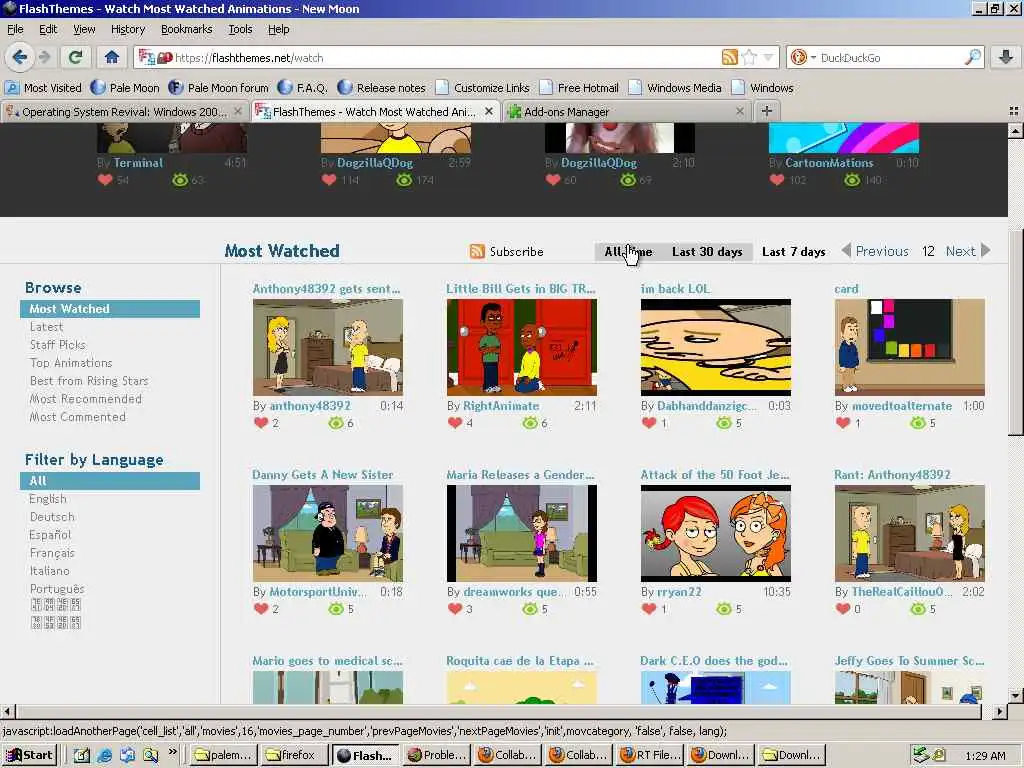Click the Pale Moon forum bookmark
Viewport: 1024px width, 768px height.
218,88
